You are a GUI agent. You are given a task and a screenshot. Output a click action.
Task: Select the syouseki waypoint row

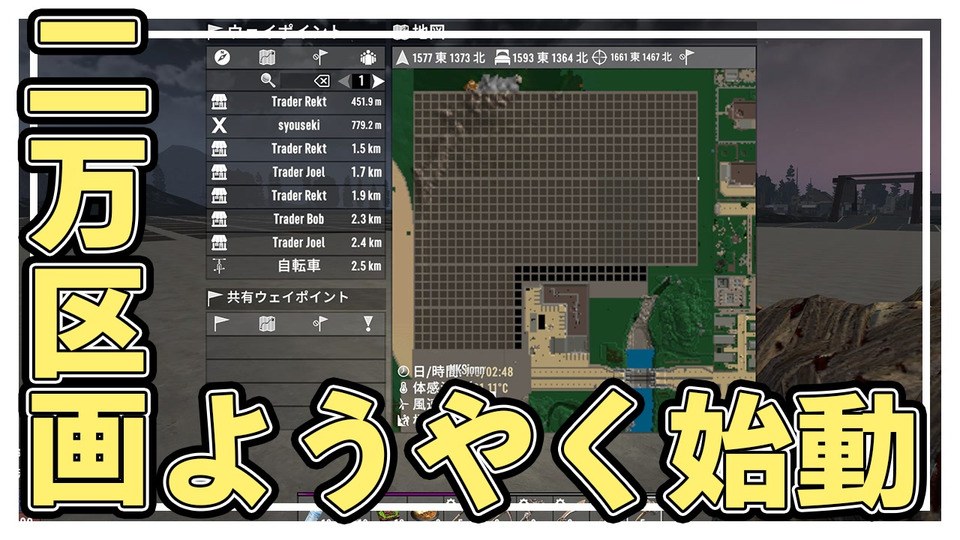pyautogui.click(x=296, y=126)
